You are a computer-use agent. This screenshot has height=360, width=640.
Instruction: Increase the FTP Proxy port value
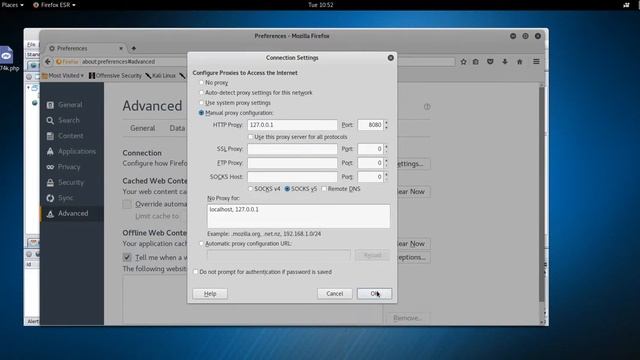(x=386, y=160)
